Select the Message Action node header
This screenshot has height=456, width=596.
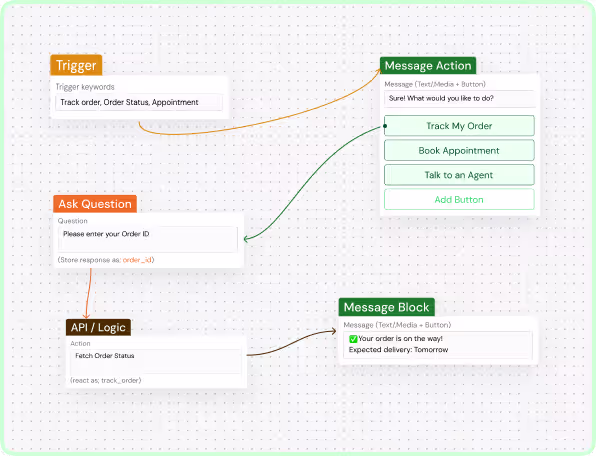tap(428, 65)
